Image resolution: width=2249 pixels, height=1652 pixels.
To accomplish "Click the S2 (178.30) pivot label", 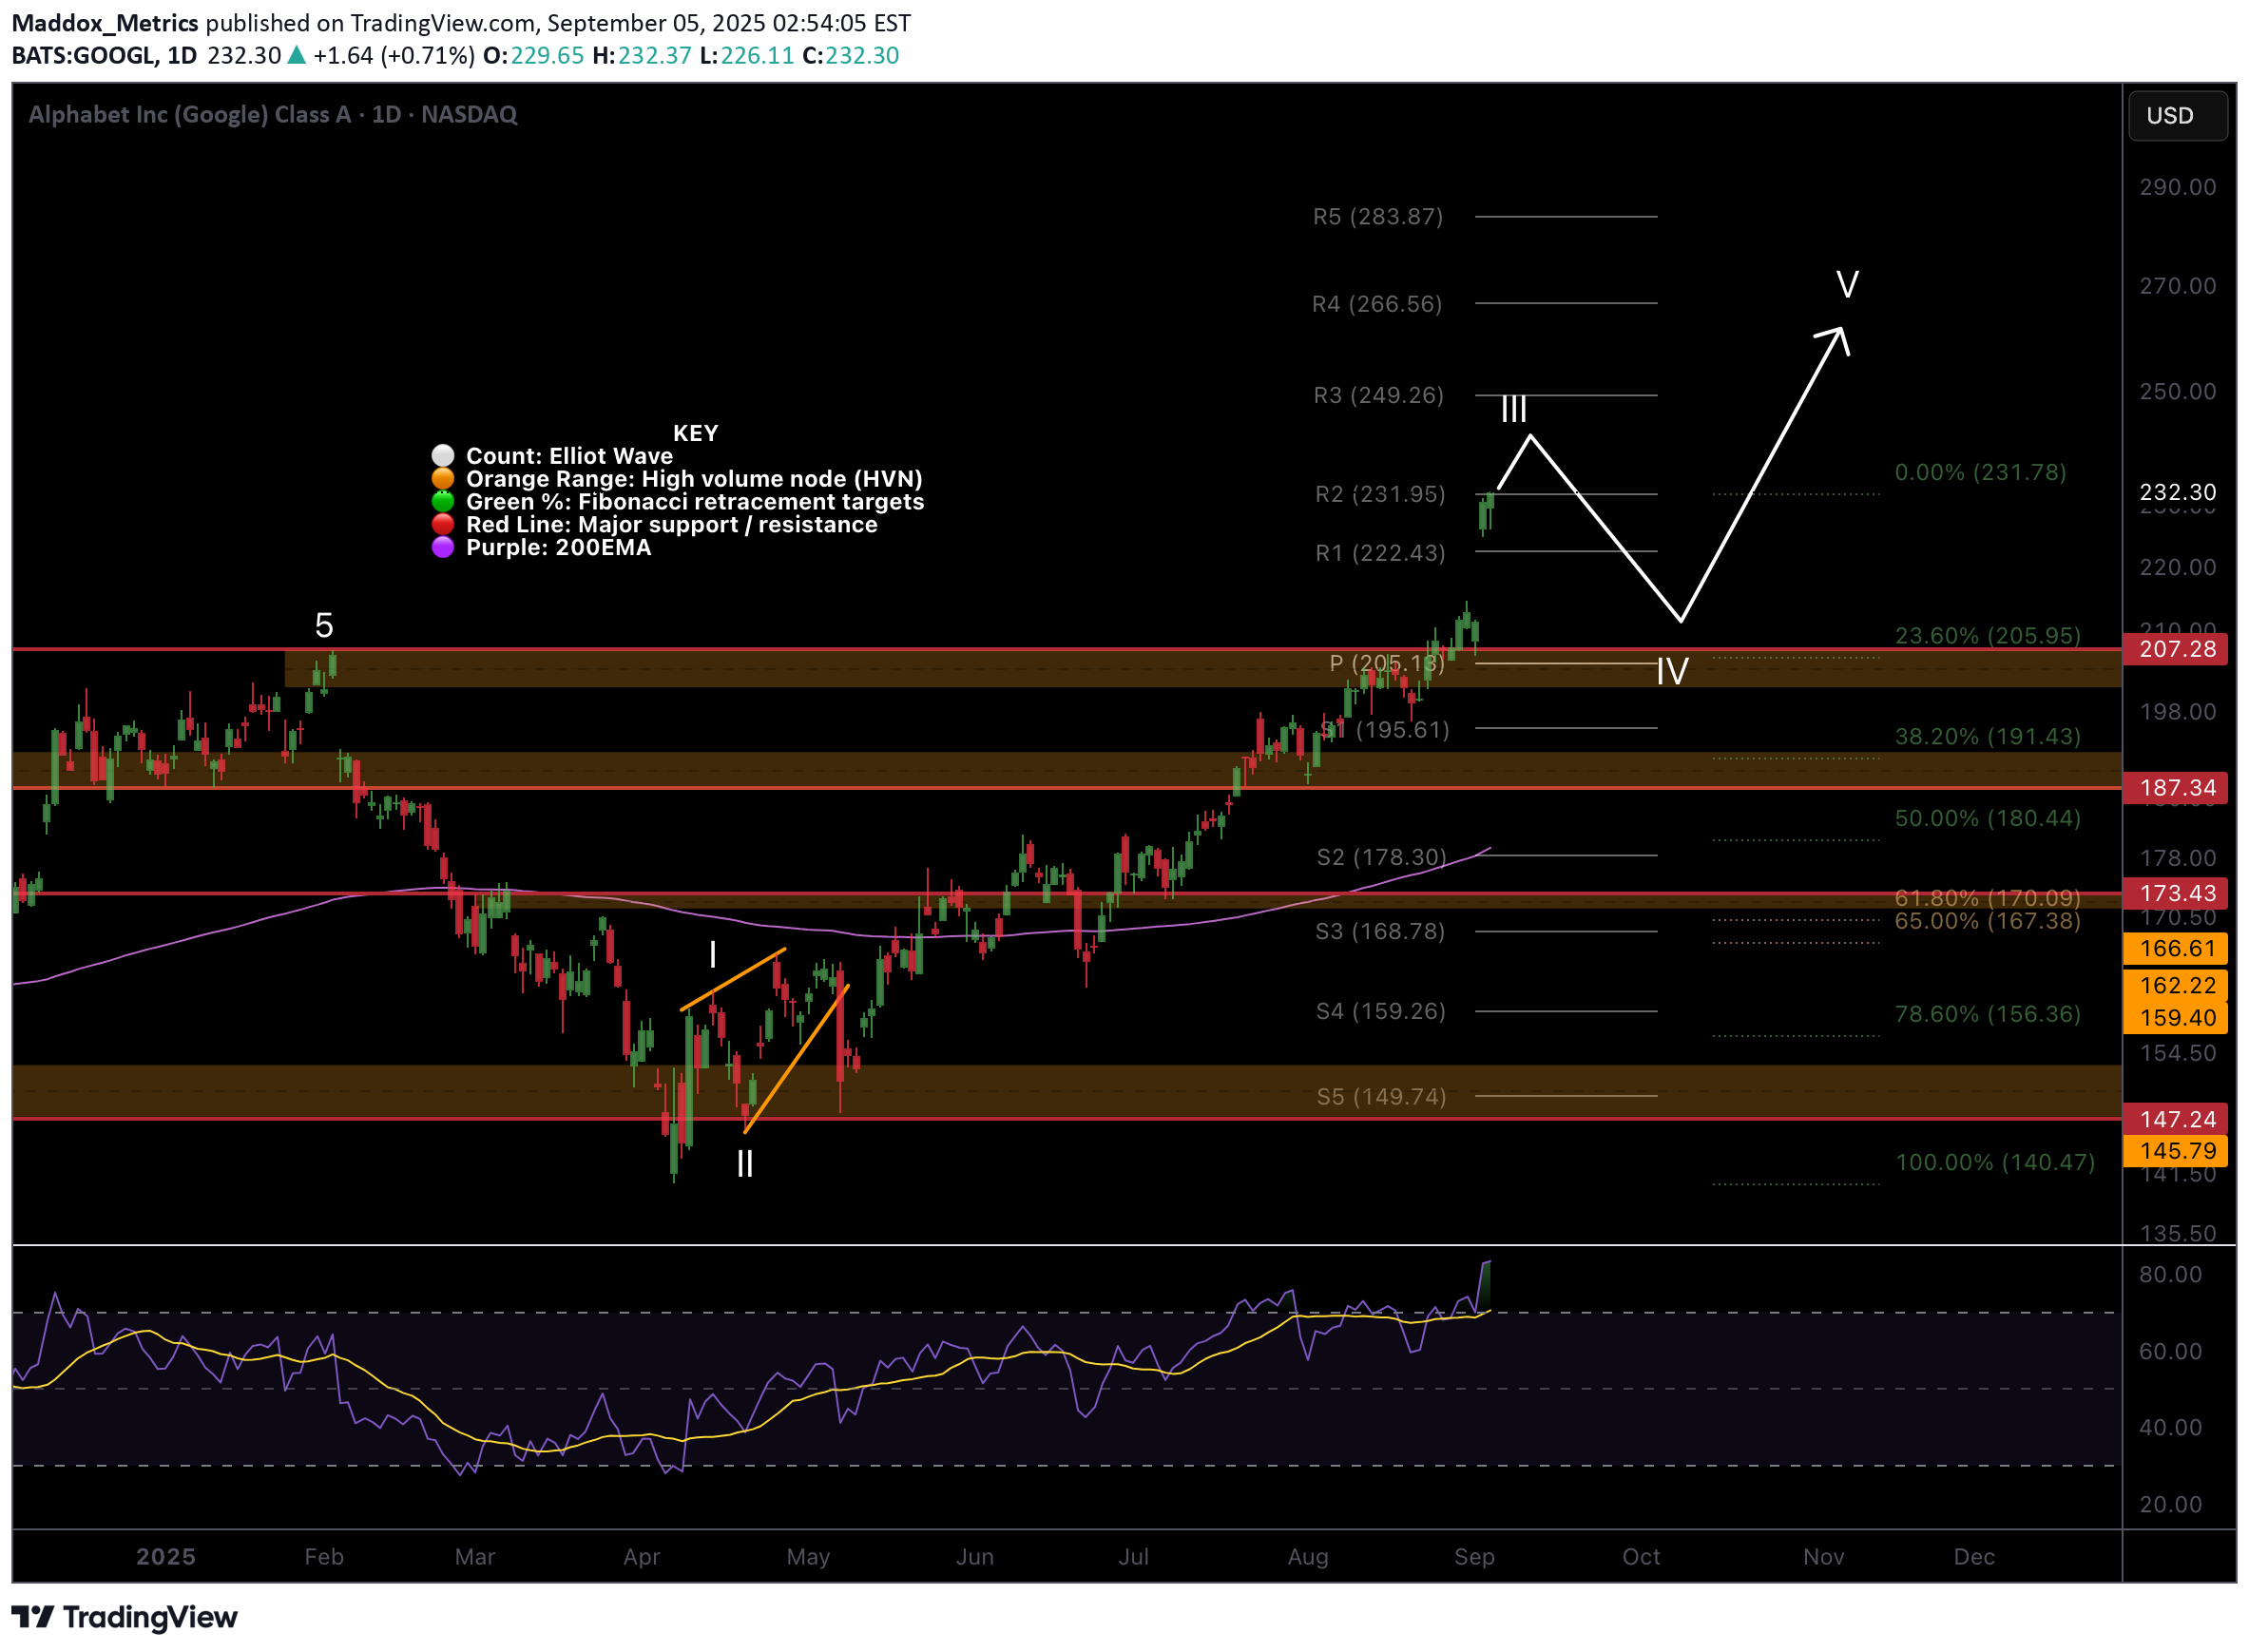I will (1381, 857).
